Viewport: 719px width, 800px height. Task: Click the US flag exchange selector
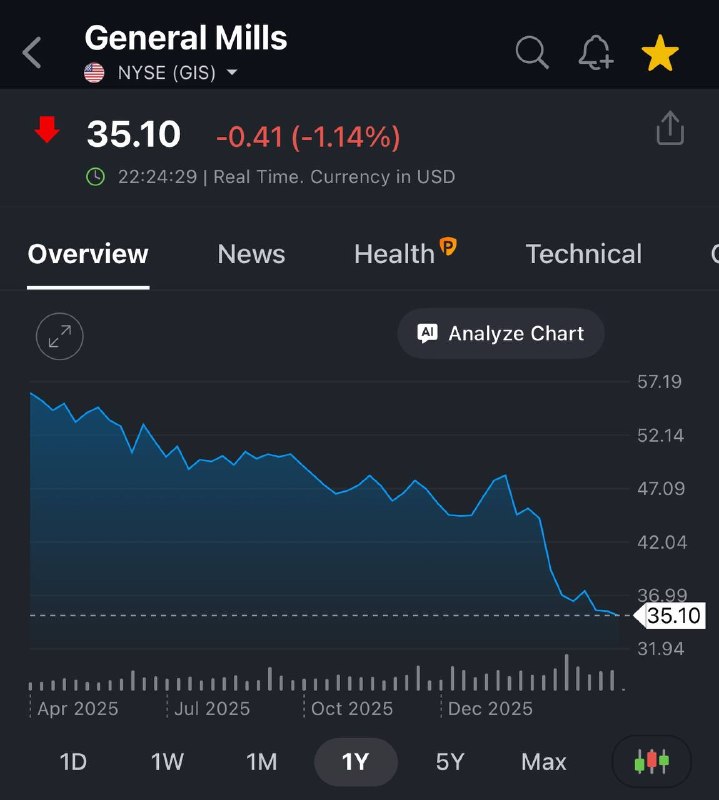[x=94, y=72]
